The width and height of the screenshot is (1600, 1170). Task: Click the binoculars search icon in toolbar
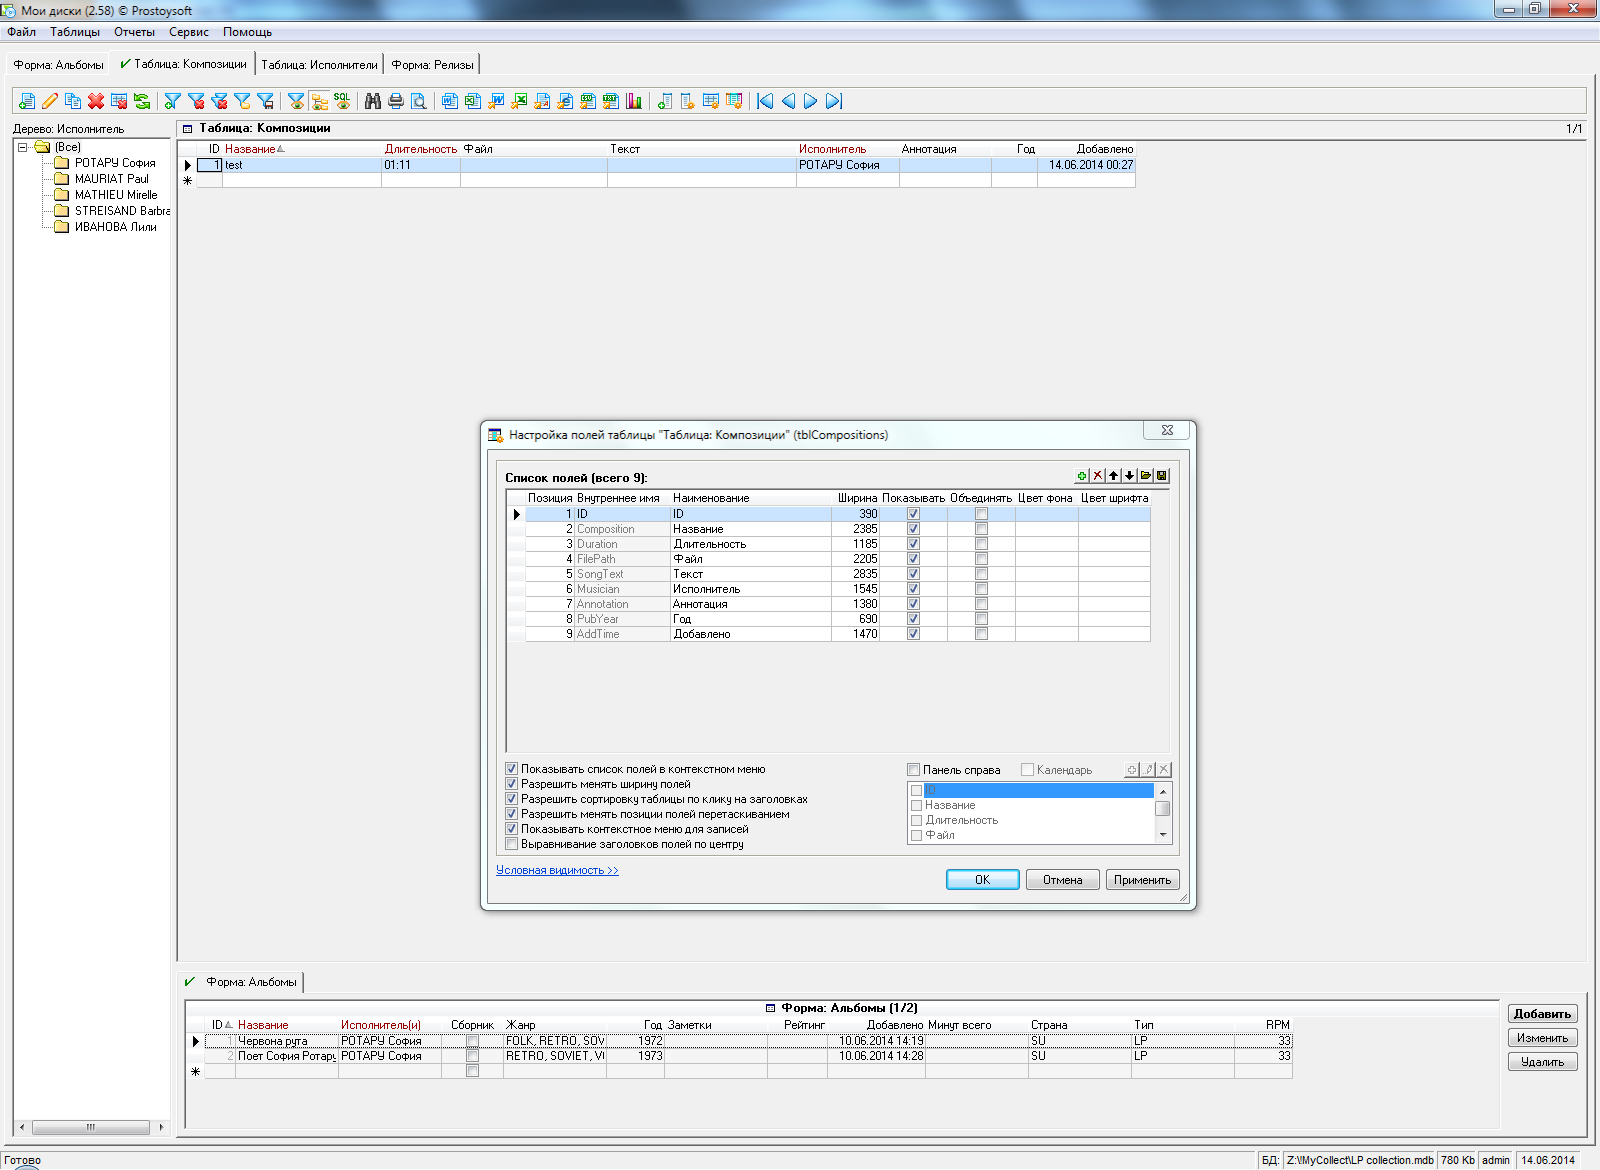tap(373, 101)
